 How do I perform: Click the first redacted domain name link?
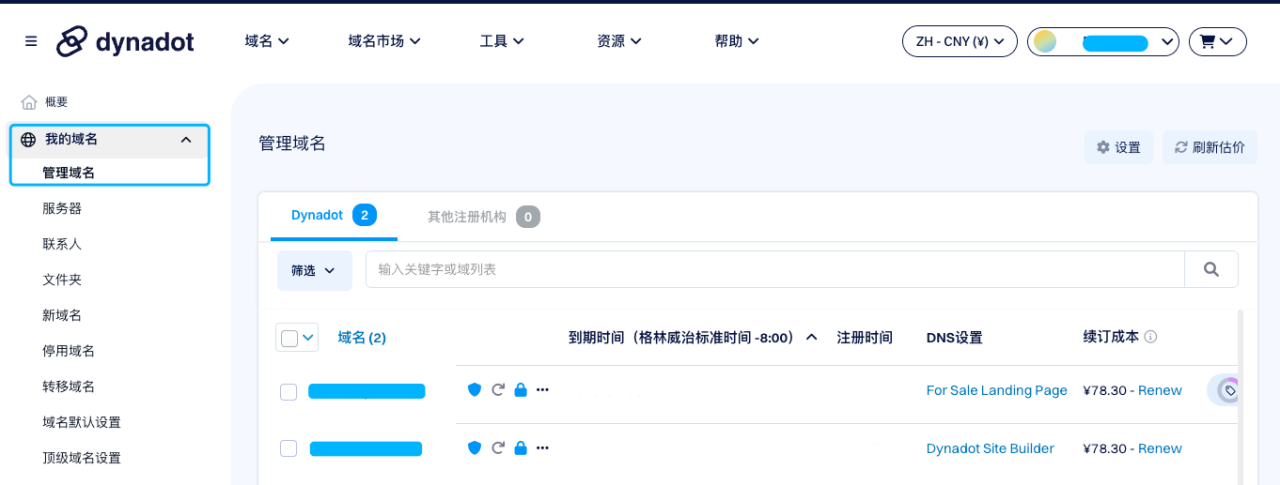(367, 391)
